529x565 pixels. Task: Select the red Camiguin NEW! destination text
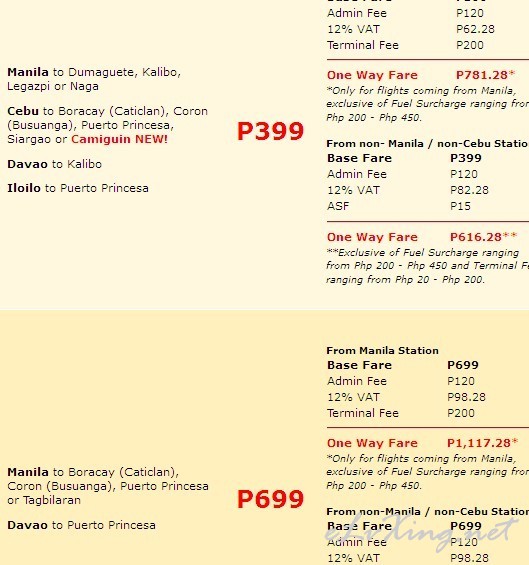(119, 139)
